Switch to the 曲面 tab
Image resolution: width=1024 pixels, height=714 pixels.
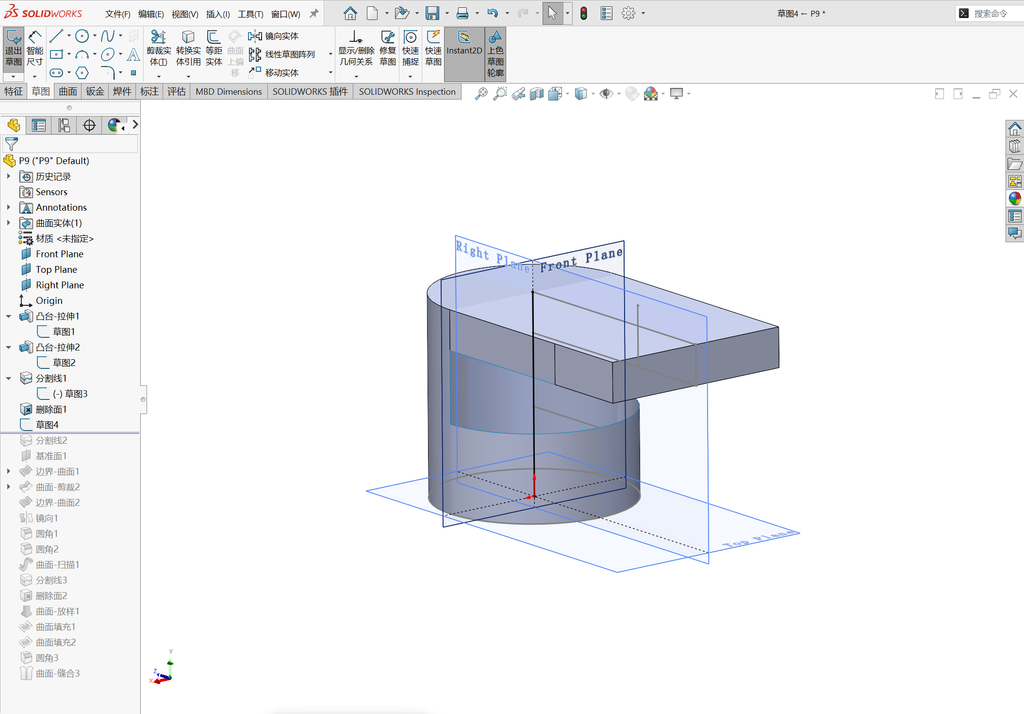(68, 91)
